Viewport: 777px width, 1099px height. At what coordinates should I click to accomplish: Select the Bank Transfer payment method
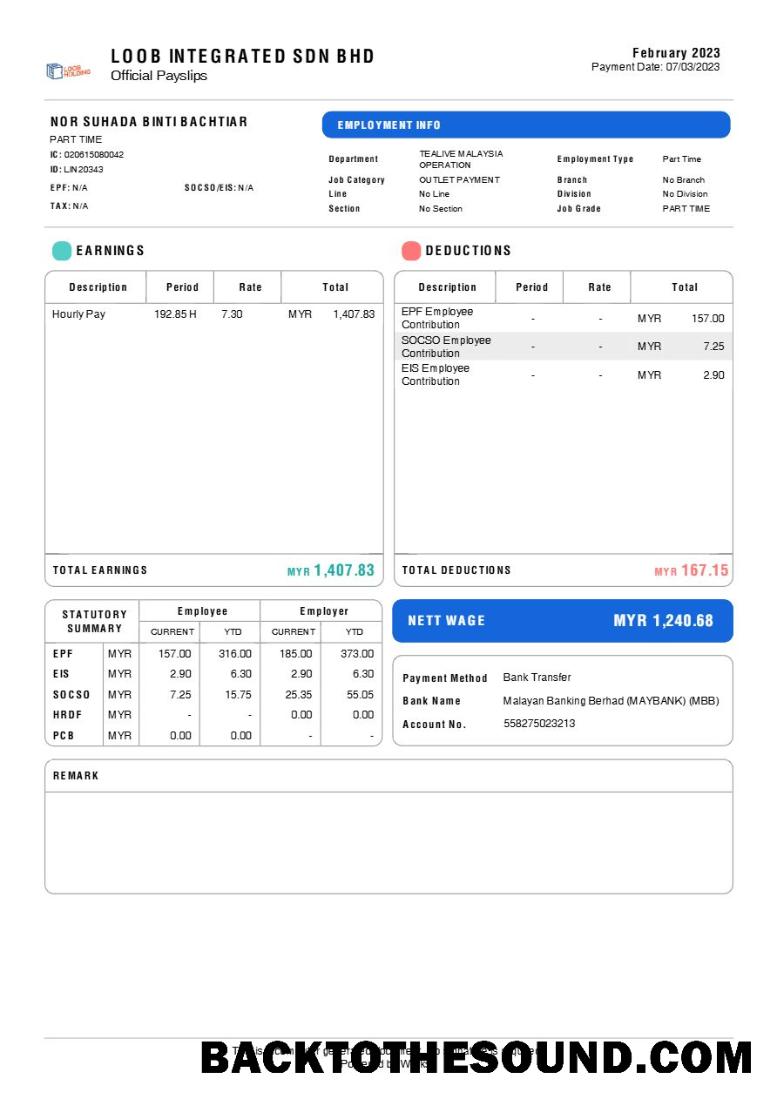pos(537,677)
